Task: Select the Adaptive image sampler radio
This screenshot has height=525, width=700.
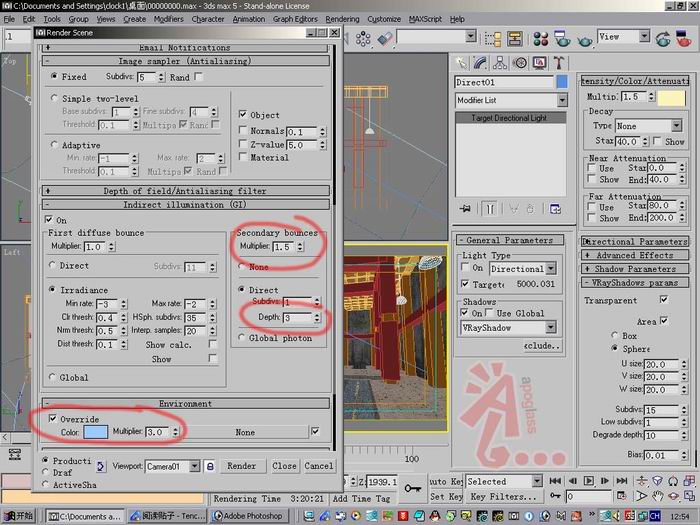Action: tap(54, 145)
